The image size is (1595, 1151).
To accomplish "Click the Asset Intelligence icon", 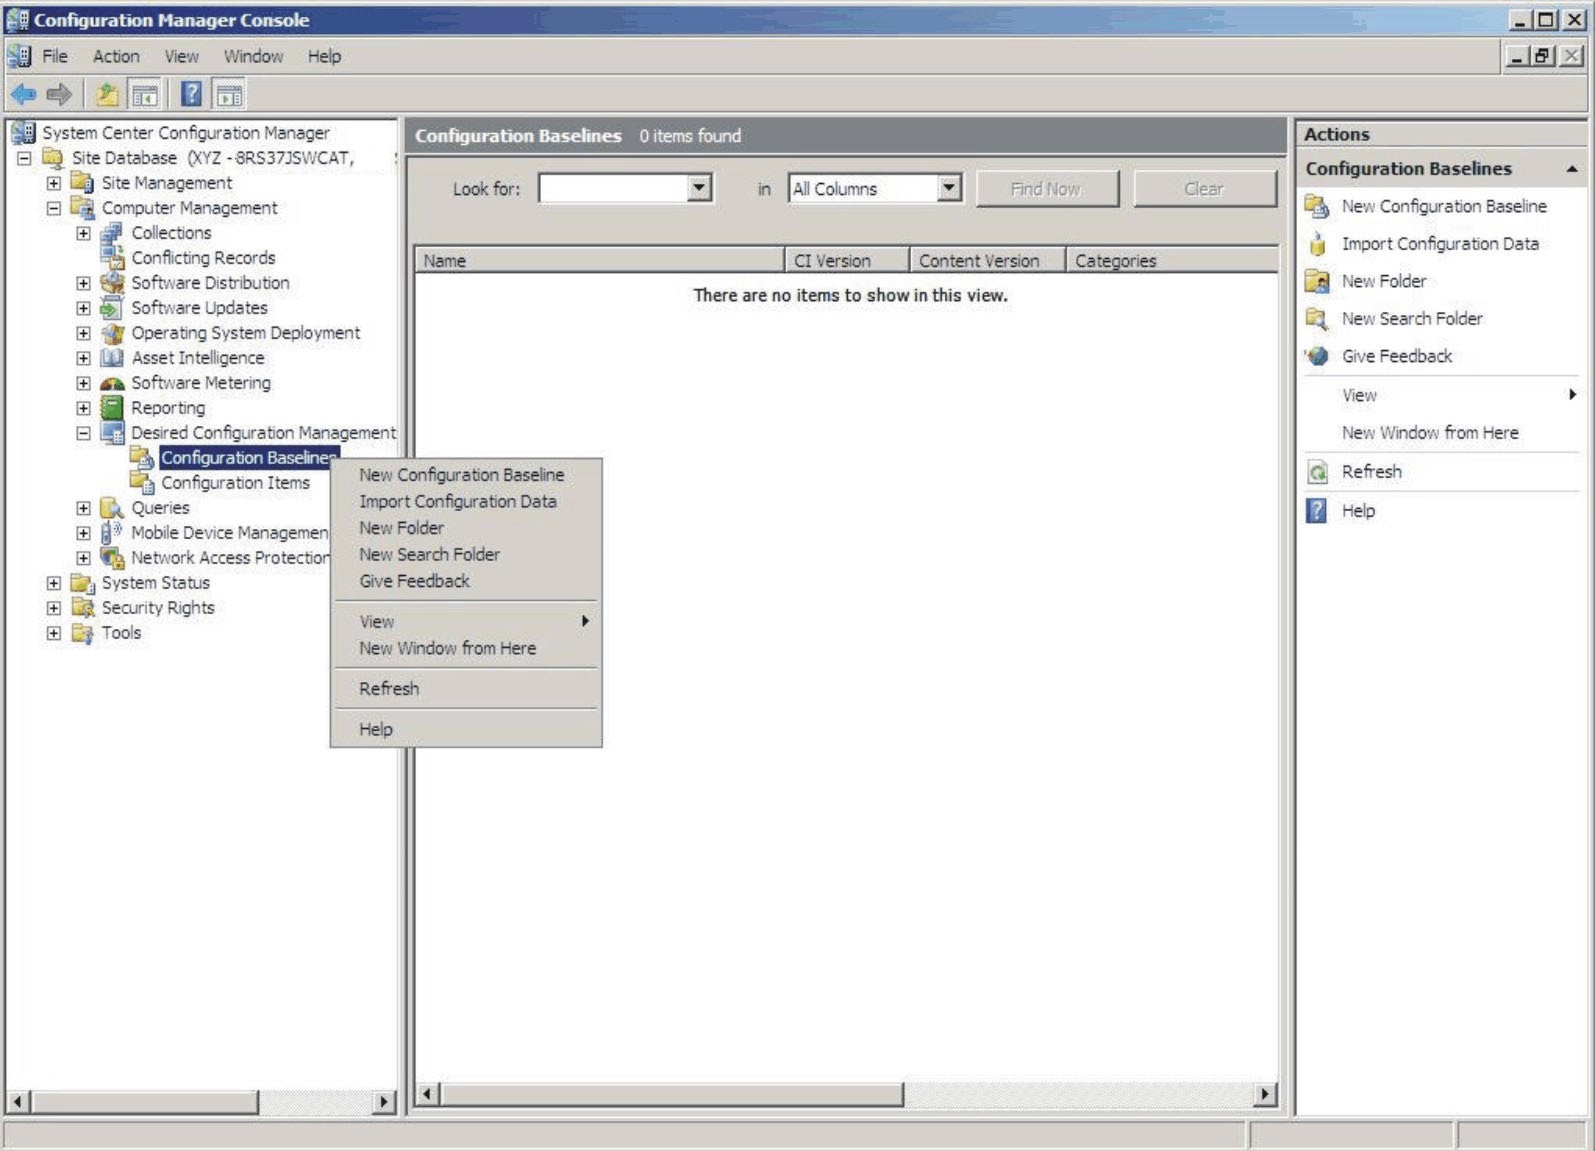I will tap(112, 358).
